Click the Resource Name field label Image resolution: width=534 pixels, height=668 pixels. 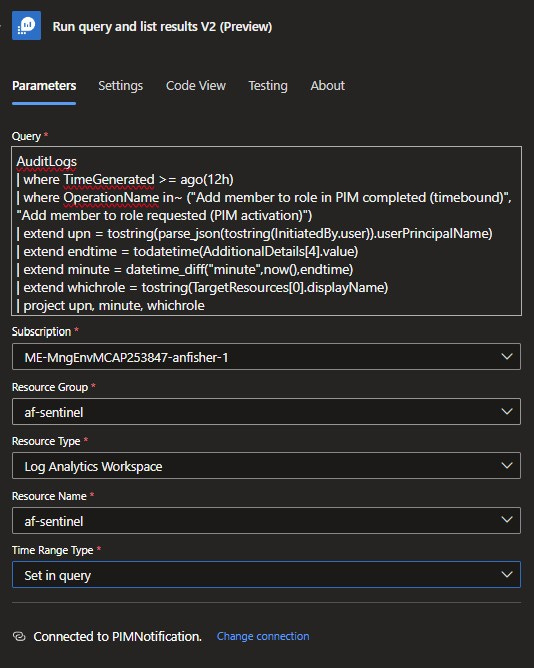(49, 496)
